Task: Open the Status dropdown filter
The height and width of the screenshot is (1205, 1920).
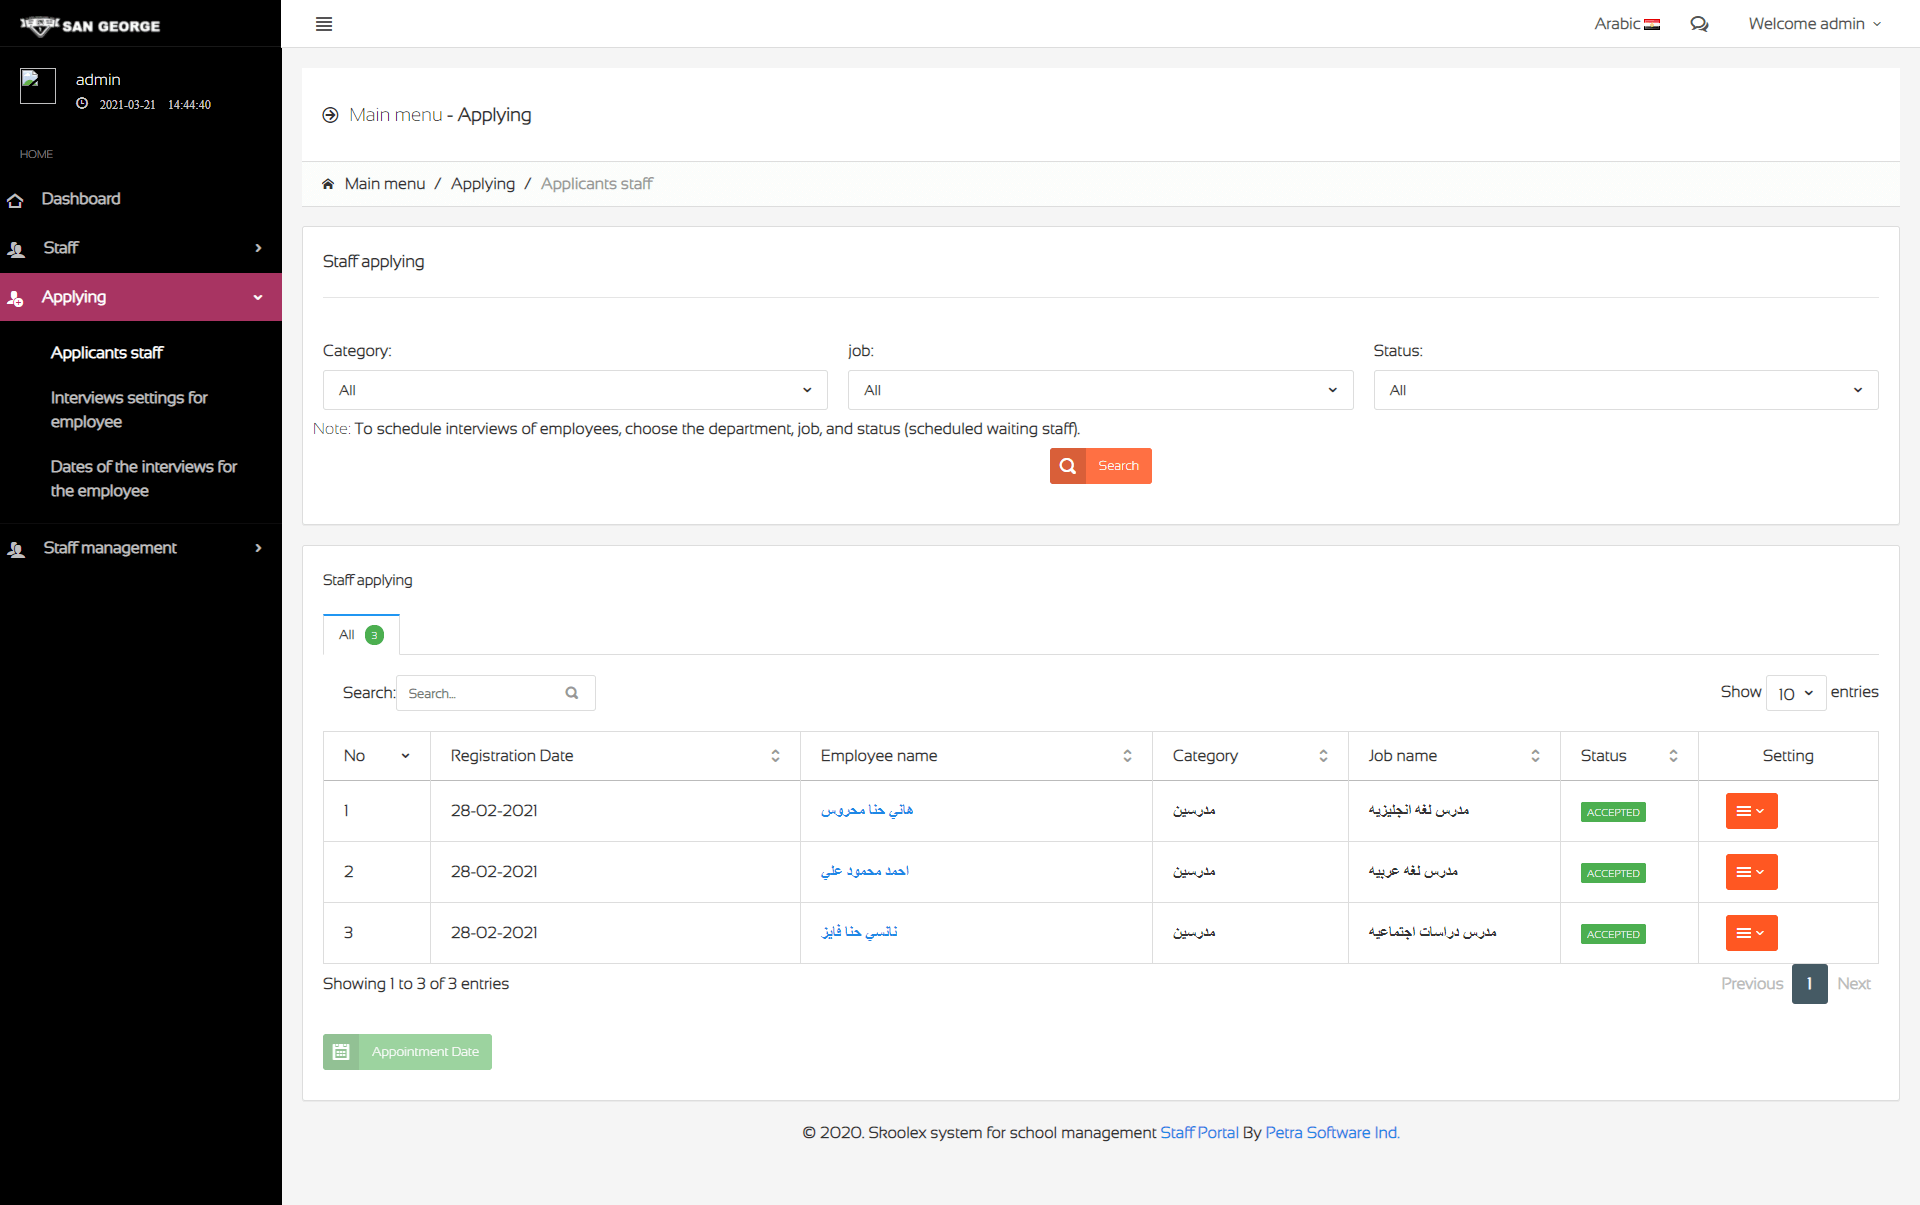Action: [1626, 390]
